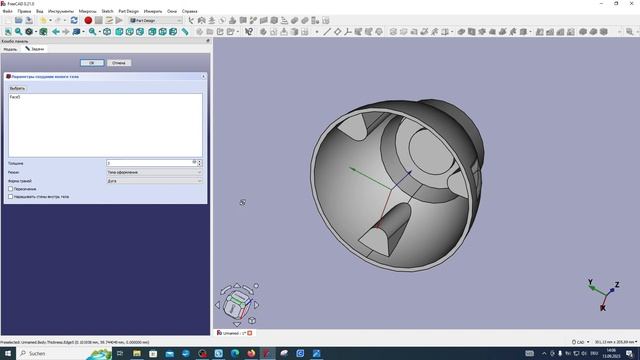Open the Правка menu

point(24,11)
